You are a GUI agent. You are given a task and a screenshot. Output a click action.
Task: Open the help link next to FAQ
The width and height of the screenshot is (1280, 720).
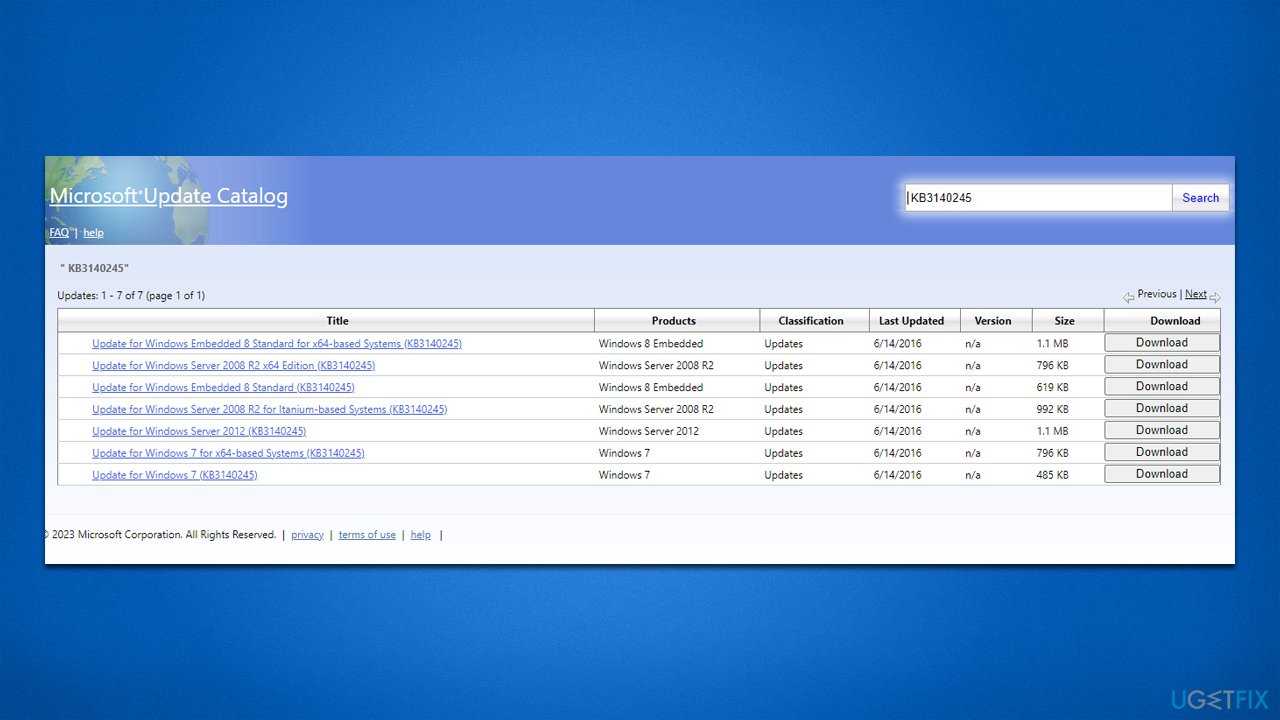[93, 233]
